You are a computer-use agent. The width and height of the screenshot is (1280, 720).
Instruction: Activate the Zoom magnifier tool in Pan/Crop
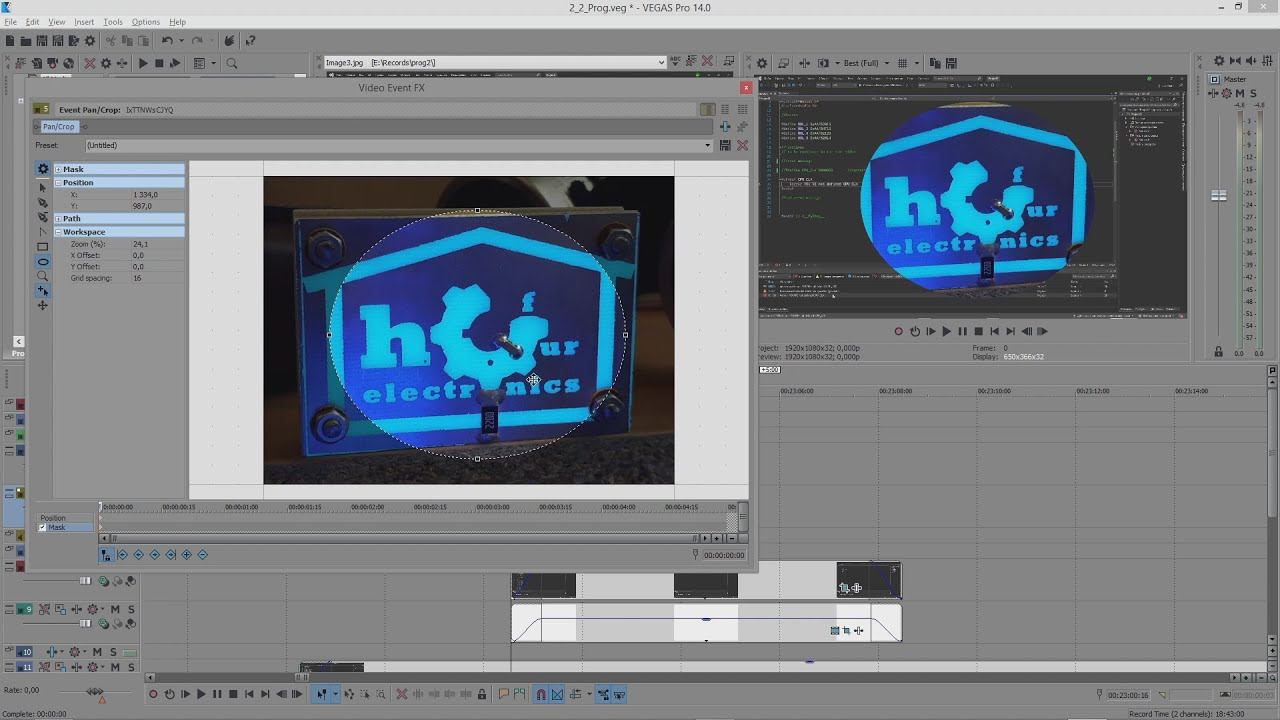[x=42, y=276]
